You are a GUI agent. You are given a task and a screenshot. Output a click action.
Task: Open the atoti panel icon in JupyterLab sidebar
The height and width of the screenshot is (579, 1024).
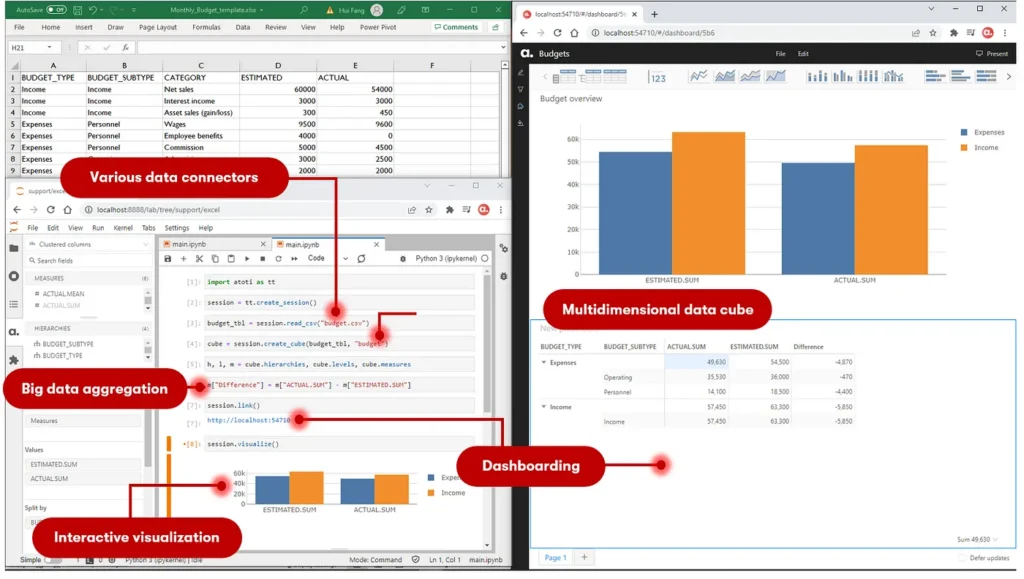click(14, 333)
